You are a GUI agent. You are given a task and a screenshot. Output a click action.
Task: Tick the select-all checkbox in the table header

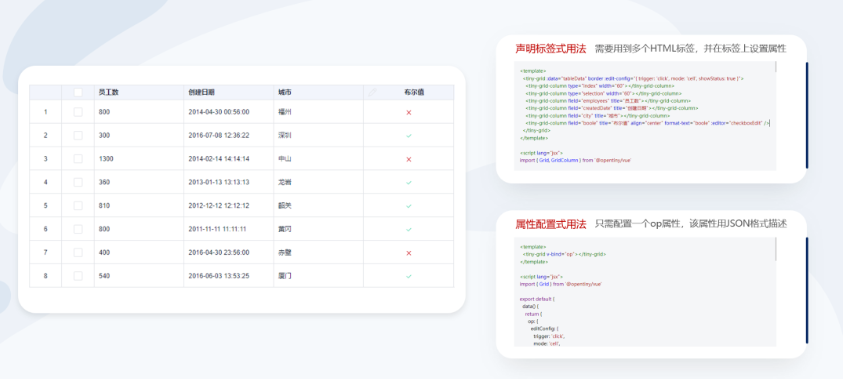click(78, 92)
